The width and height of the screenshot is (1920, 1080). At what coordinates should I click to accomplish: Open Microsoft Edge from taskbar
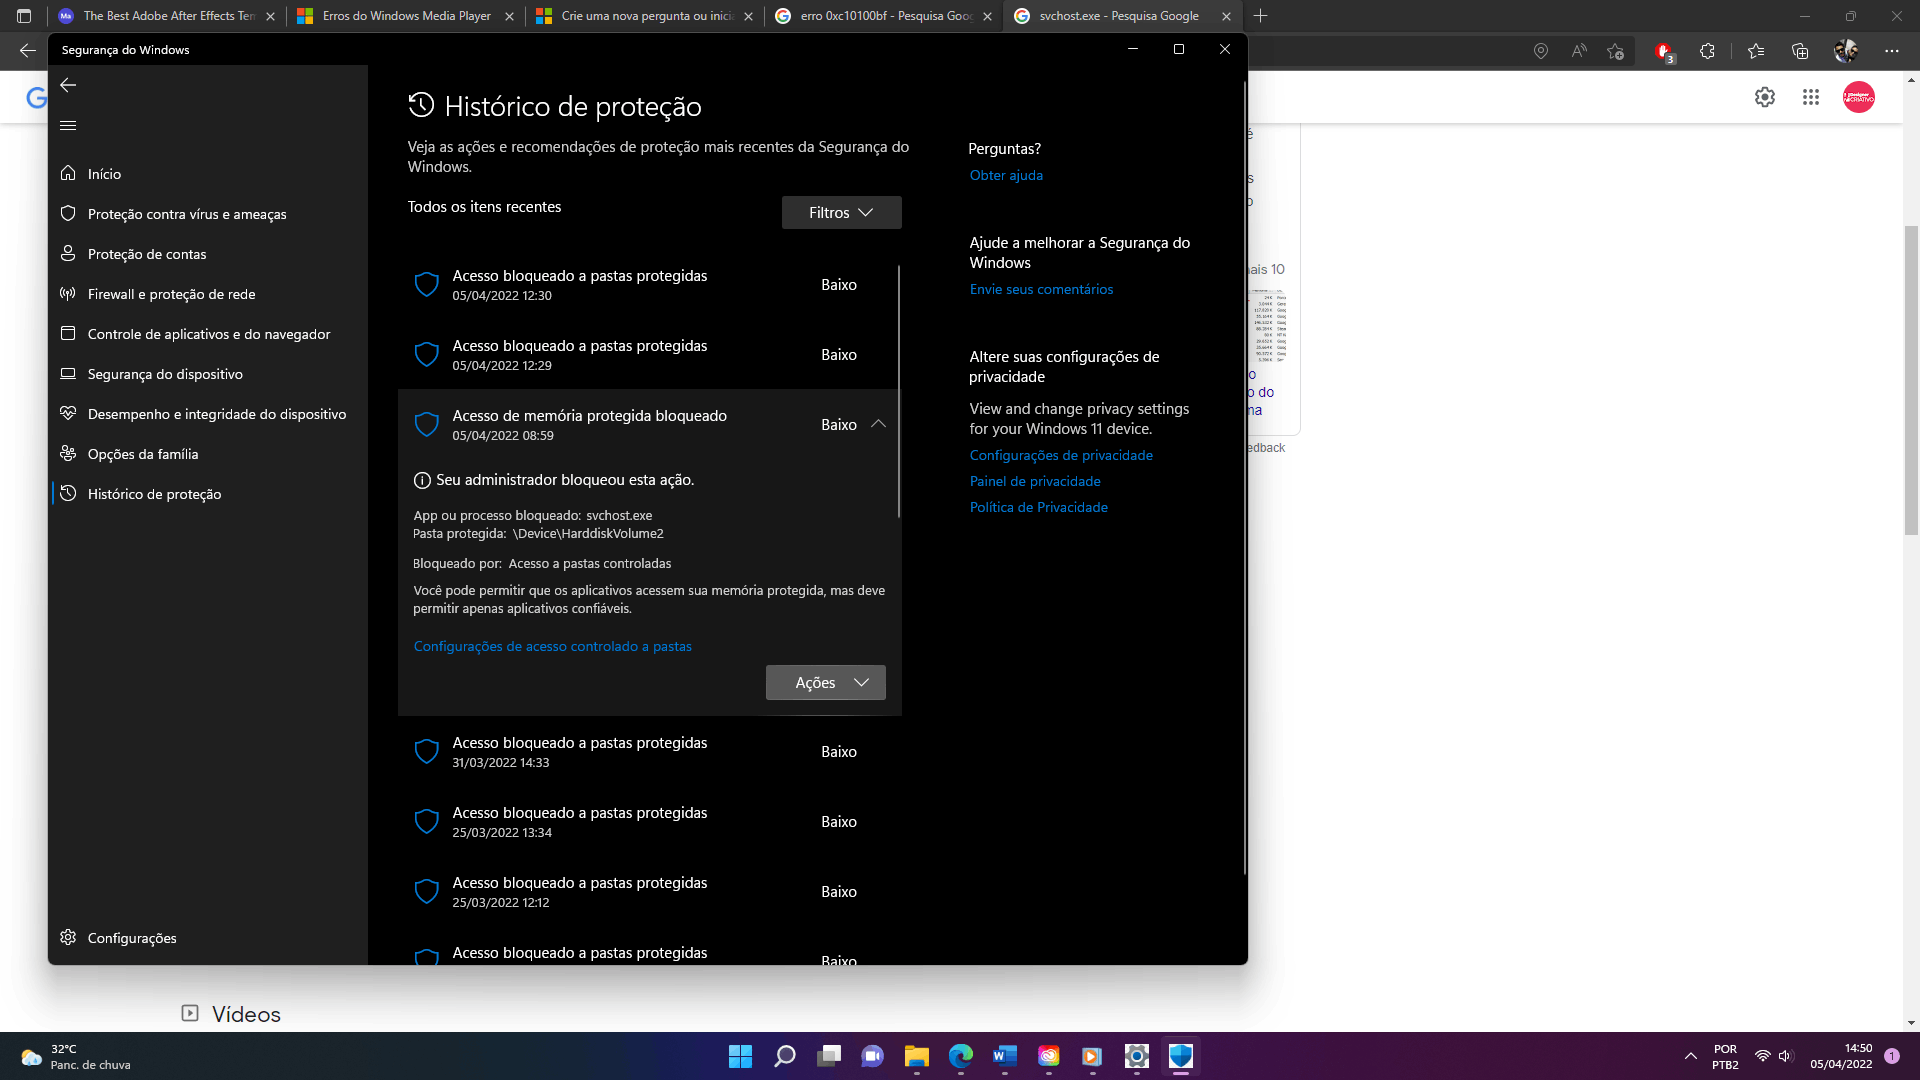tap(961, 1056)
